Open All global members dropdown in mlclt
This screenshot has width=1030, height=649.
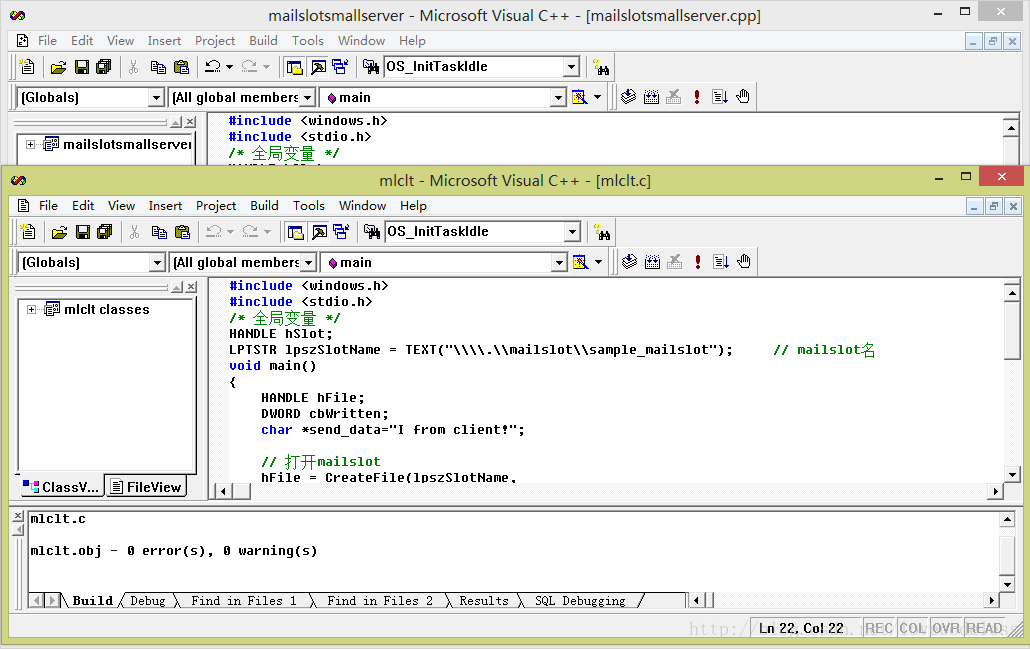(x=308, y=263)
